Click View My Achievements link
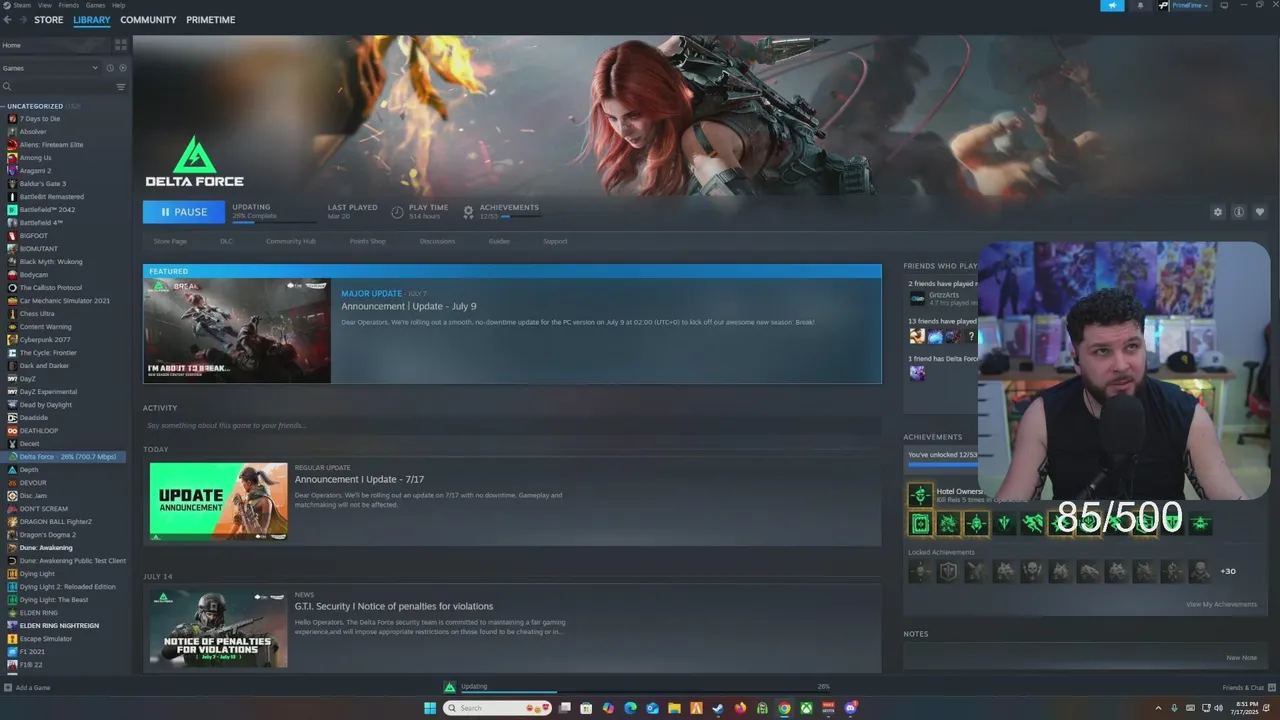 tap(1221, 604)
